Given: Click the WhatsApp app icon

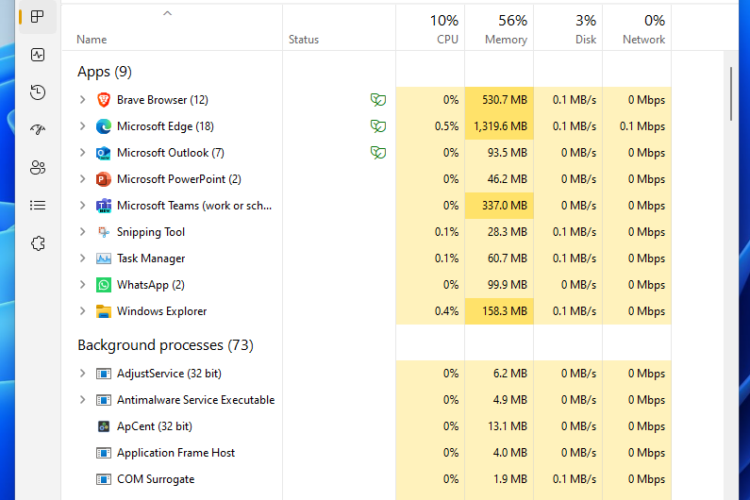Looking at the screenshot, I should [103, 285].
